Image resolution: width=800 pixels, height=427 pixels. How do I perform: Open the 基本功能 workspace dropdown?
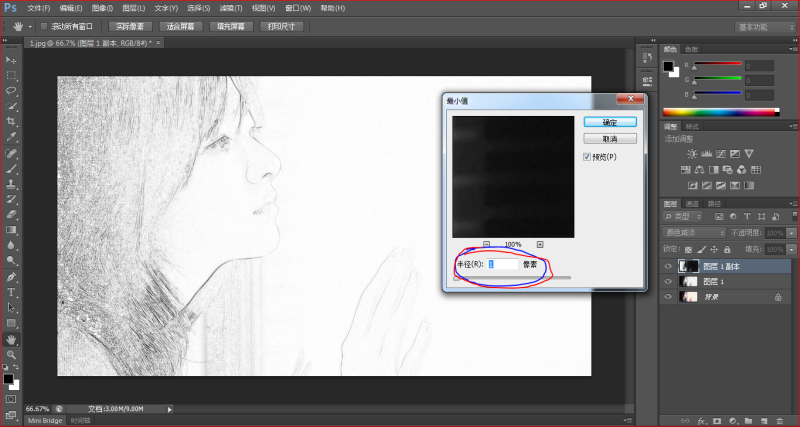click(x=764, y=27)
